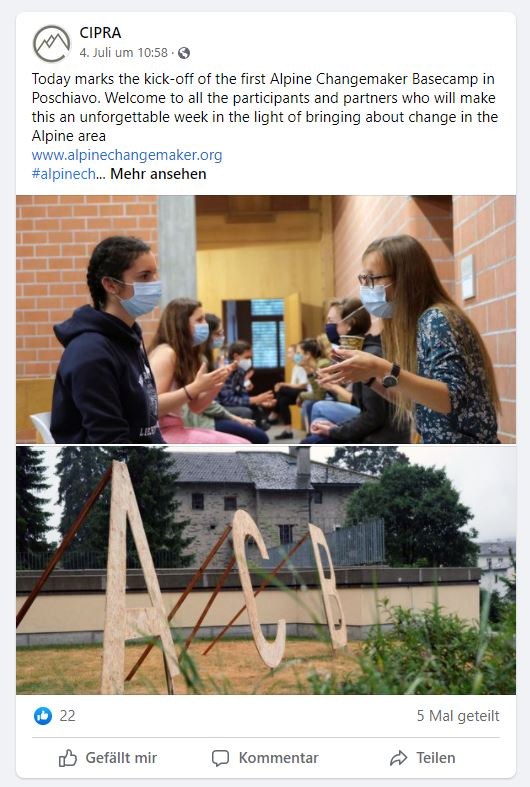530x787 pixels.
Task: Expand post text with Mehr ansehen
Action: [x=158, y=174]
